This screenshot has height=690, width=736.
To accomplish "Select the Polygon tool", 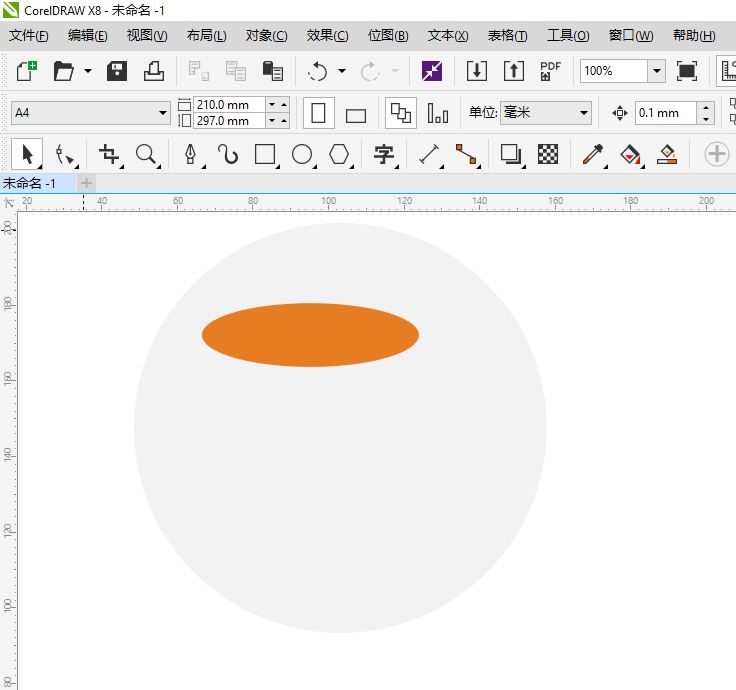I will tap(340, 154).
